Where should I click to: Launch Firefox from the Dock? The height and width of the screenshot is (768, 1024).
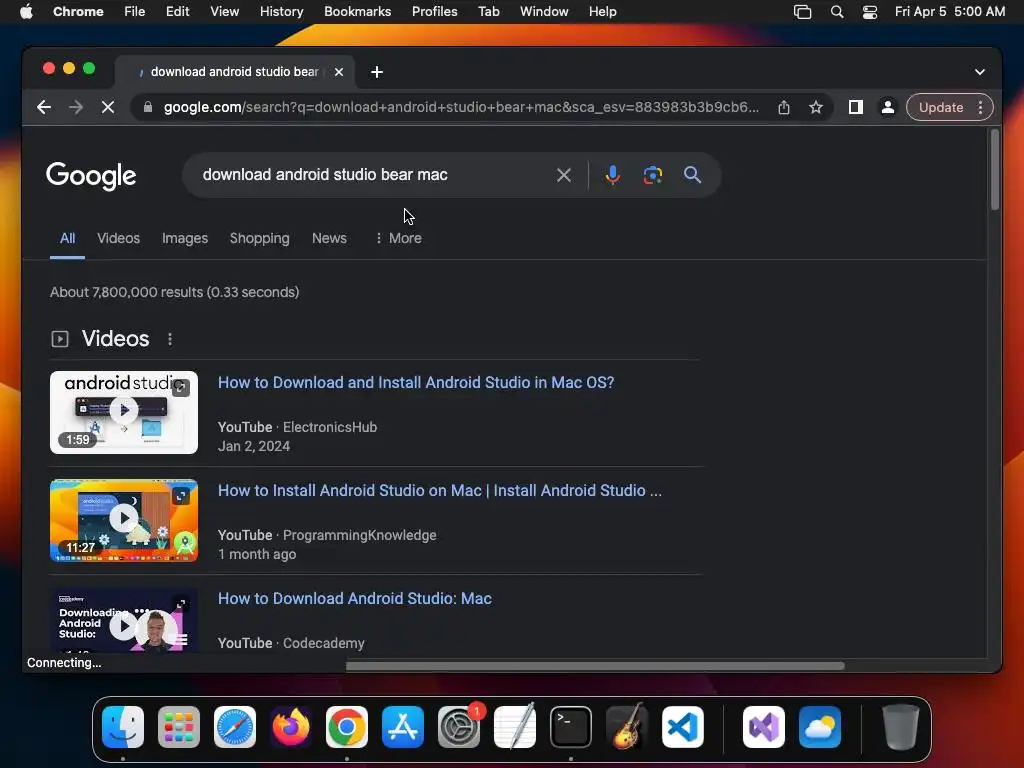pyautogui.click(x=291, y=727)
